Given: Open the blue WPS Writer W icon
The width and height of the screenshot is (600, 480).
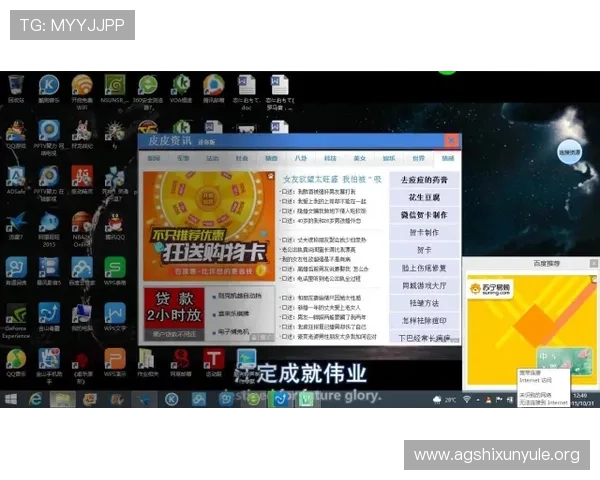Looking at the screenshot, I should click(x=115, y=313).
